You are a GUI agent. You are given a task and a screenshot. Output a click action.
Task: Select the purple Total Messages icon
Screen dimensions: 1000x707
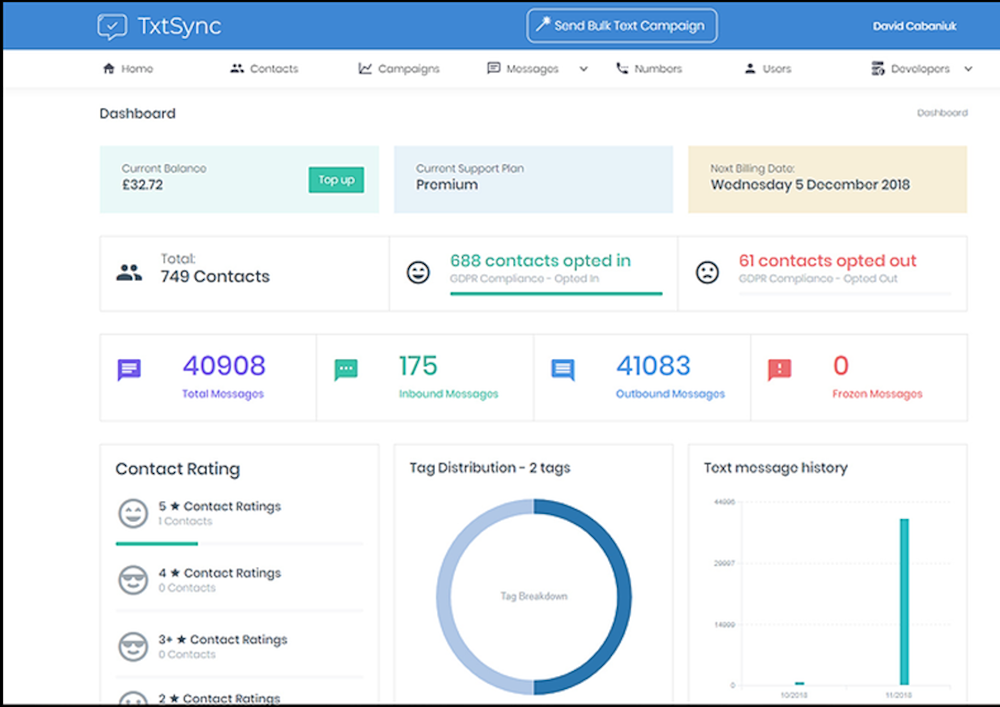[x=130, y=370]
